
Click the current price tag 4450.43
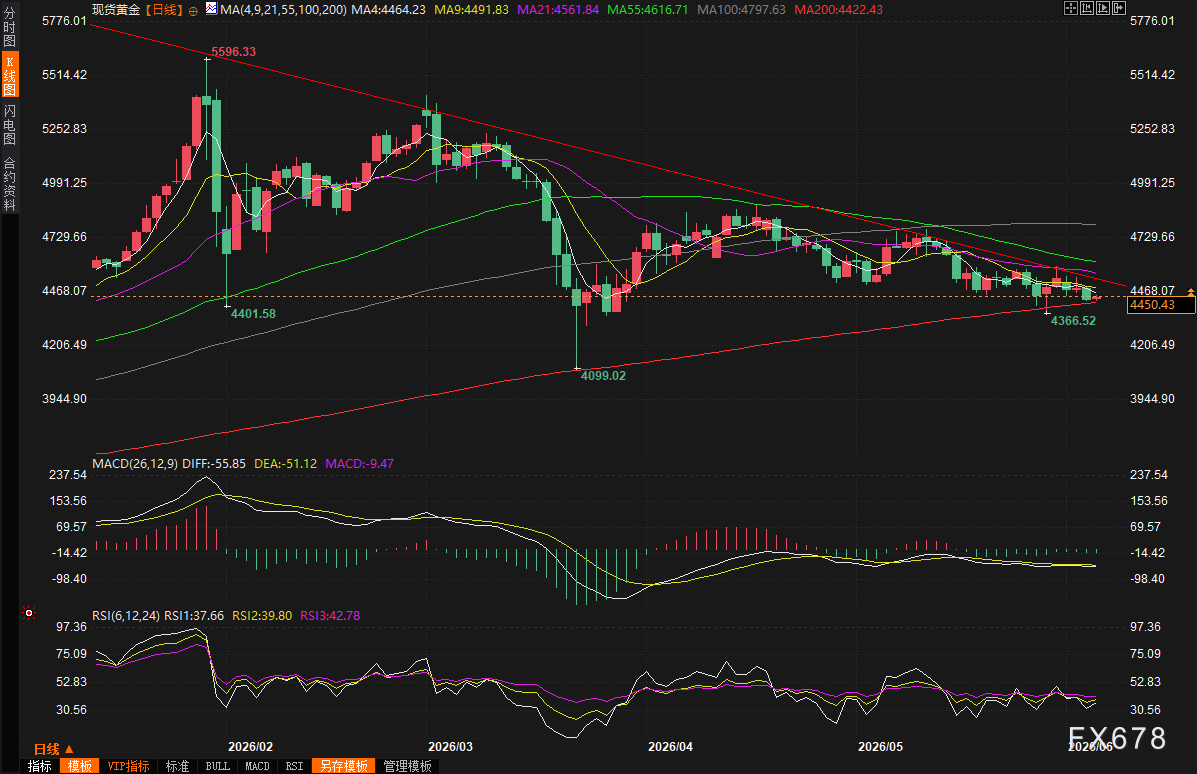(1160, 305)
